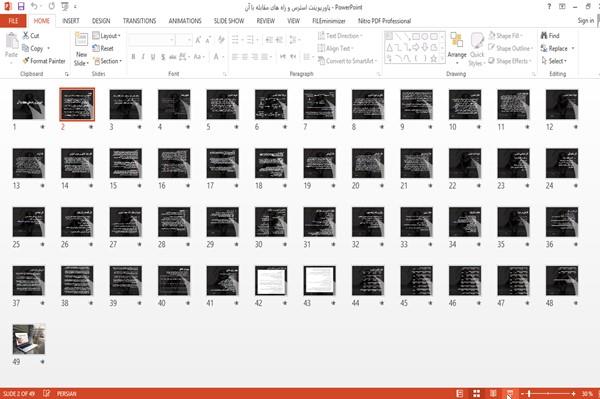Open PowerPoint Help
This screenshot has width=600, height=399.
pos(549,7)
